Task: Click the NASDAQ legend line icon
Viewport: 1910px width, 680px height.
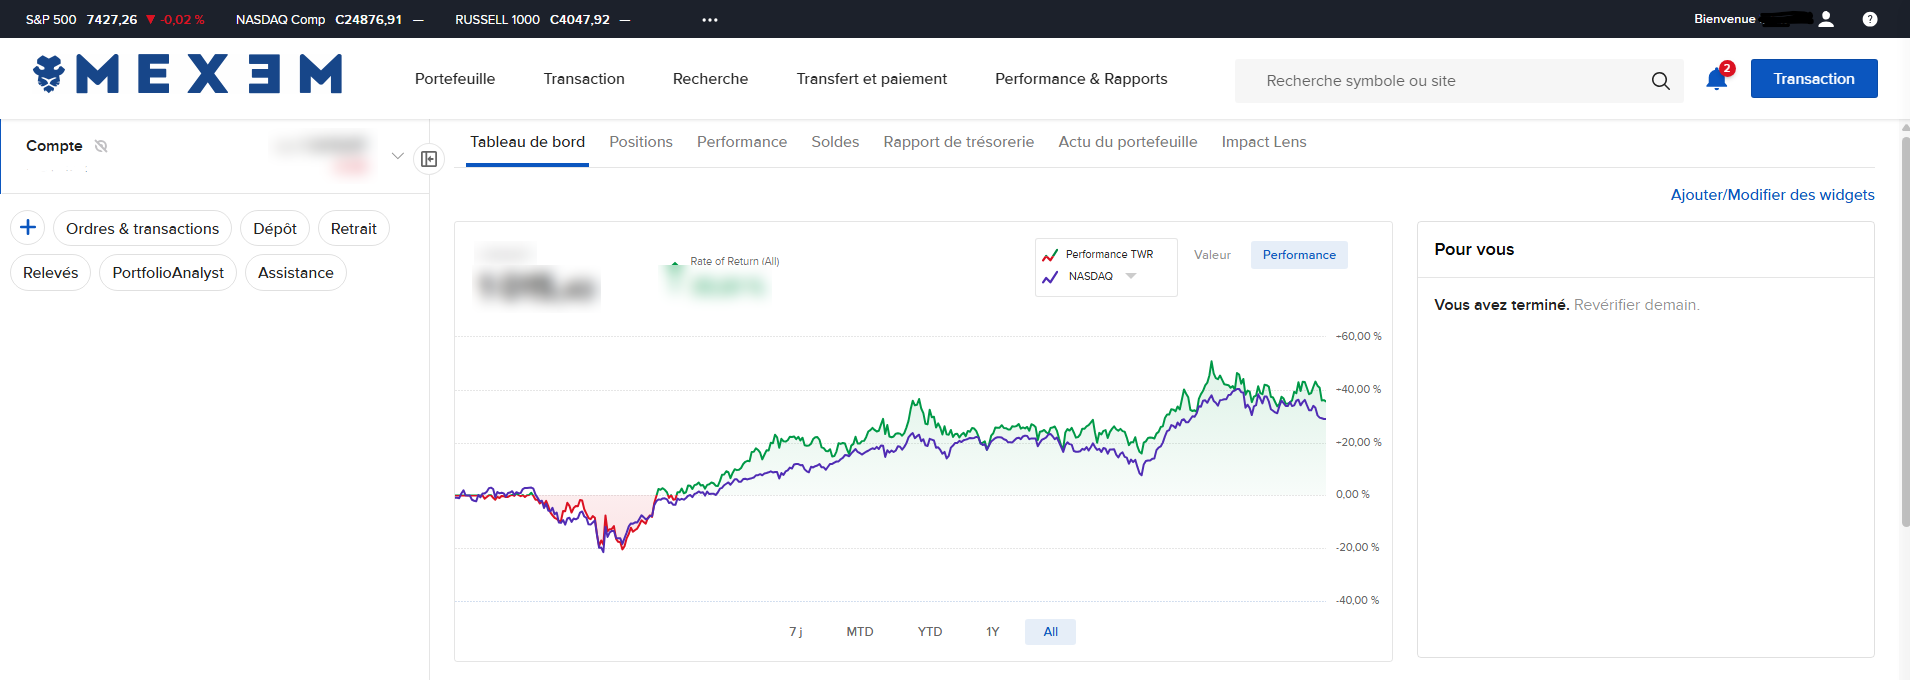Action: [1050, 277]
